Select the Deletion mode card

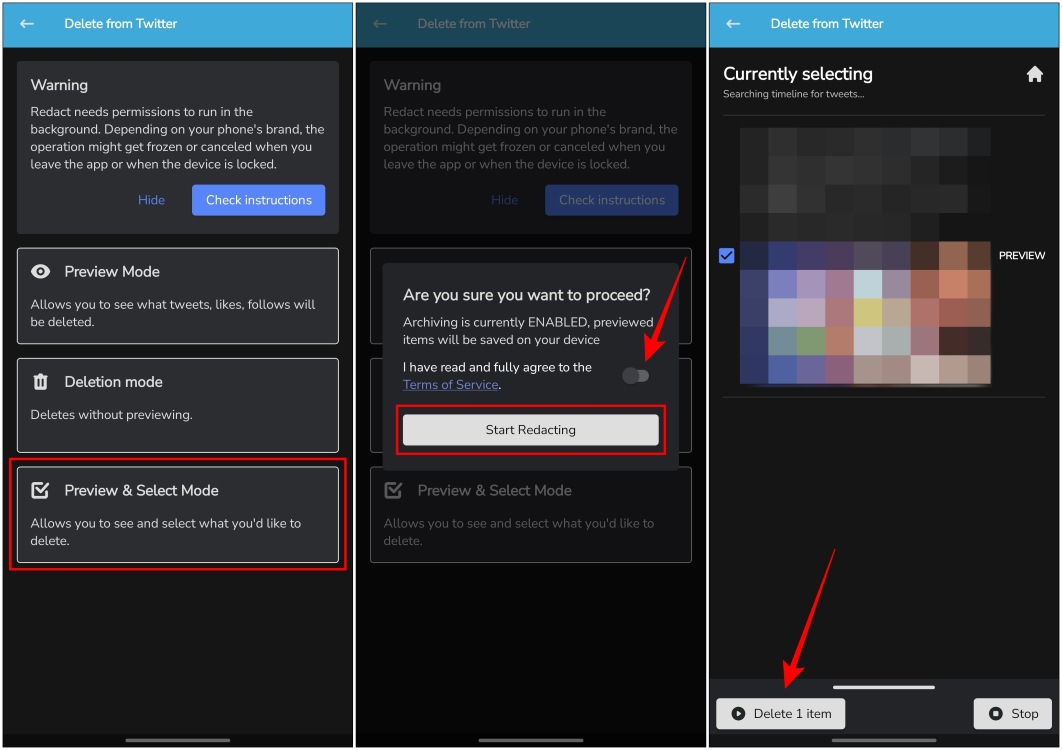pos(178,404)
